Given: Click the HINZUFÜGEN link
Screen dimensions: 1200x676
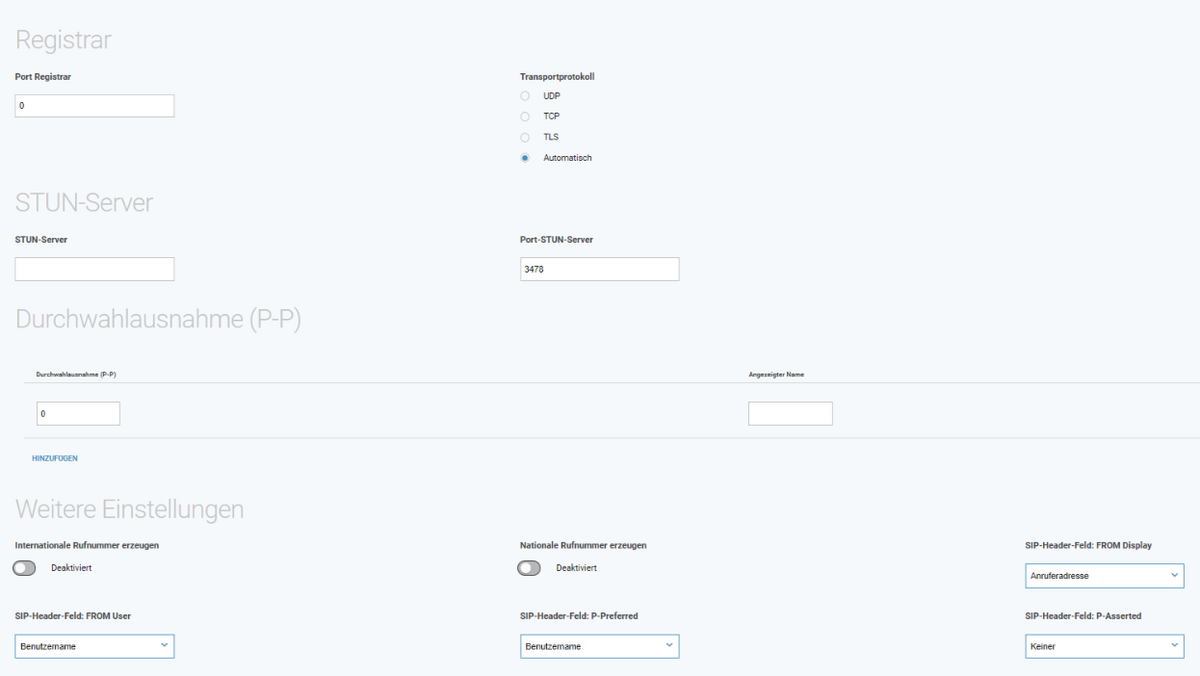Looking at the screenshot, I should pyautogui.click(x=55, y=458).
